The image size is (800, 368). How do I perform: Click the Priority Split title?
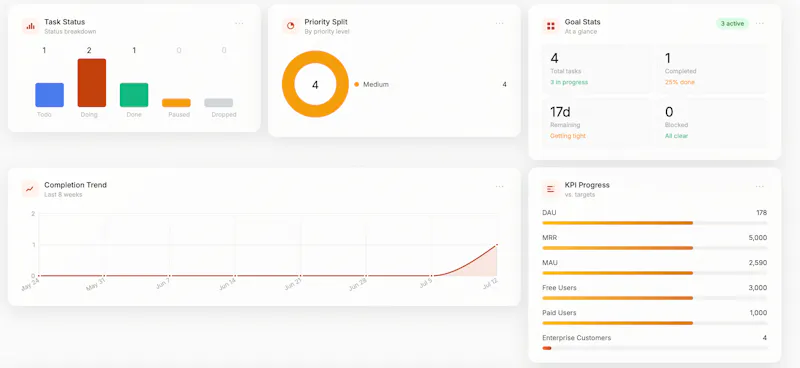[326, 22]
